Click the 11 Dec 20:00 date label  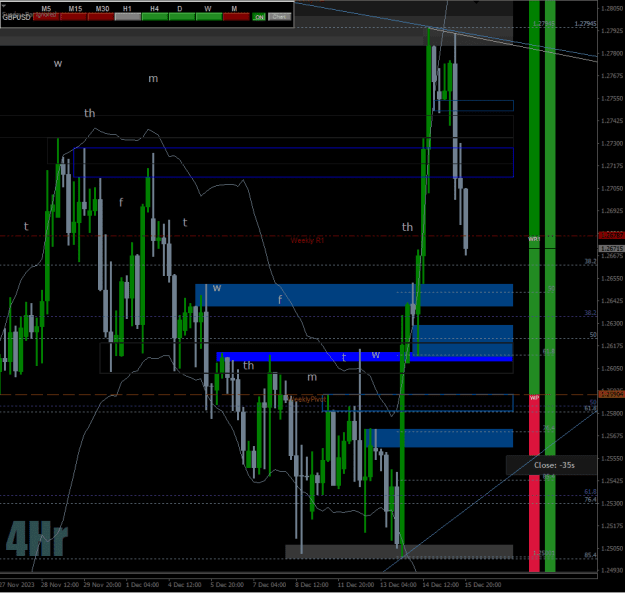pos(356,585)
